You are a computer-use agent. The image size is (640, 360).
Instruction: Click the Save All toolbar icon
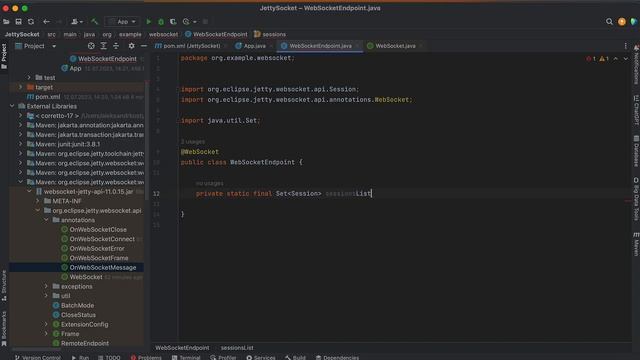[x=18, y=22]
